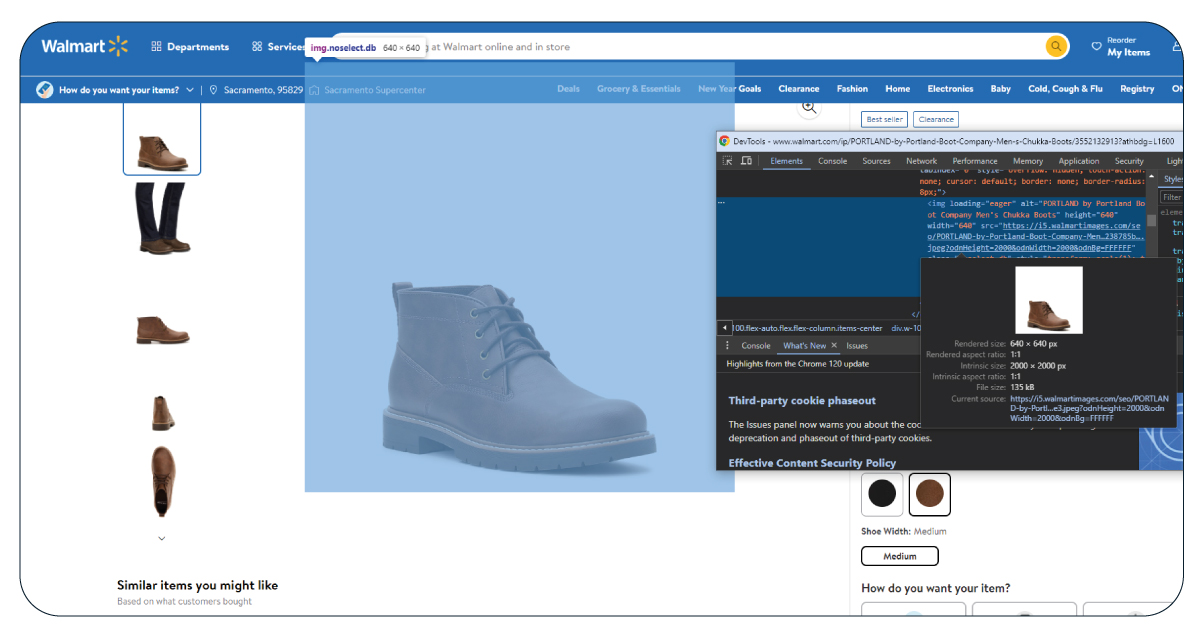Click the Elements panel scrollbar
This screenshot has height=637, width=1203.
(x=1151, y=221)
